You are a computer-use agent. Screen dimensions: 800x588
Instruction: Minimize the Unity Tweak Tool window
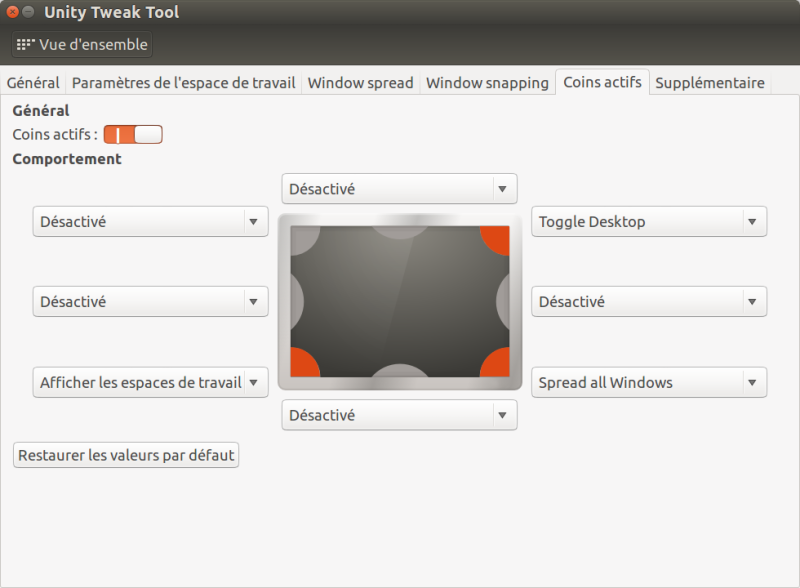[29, 12]
